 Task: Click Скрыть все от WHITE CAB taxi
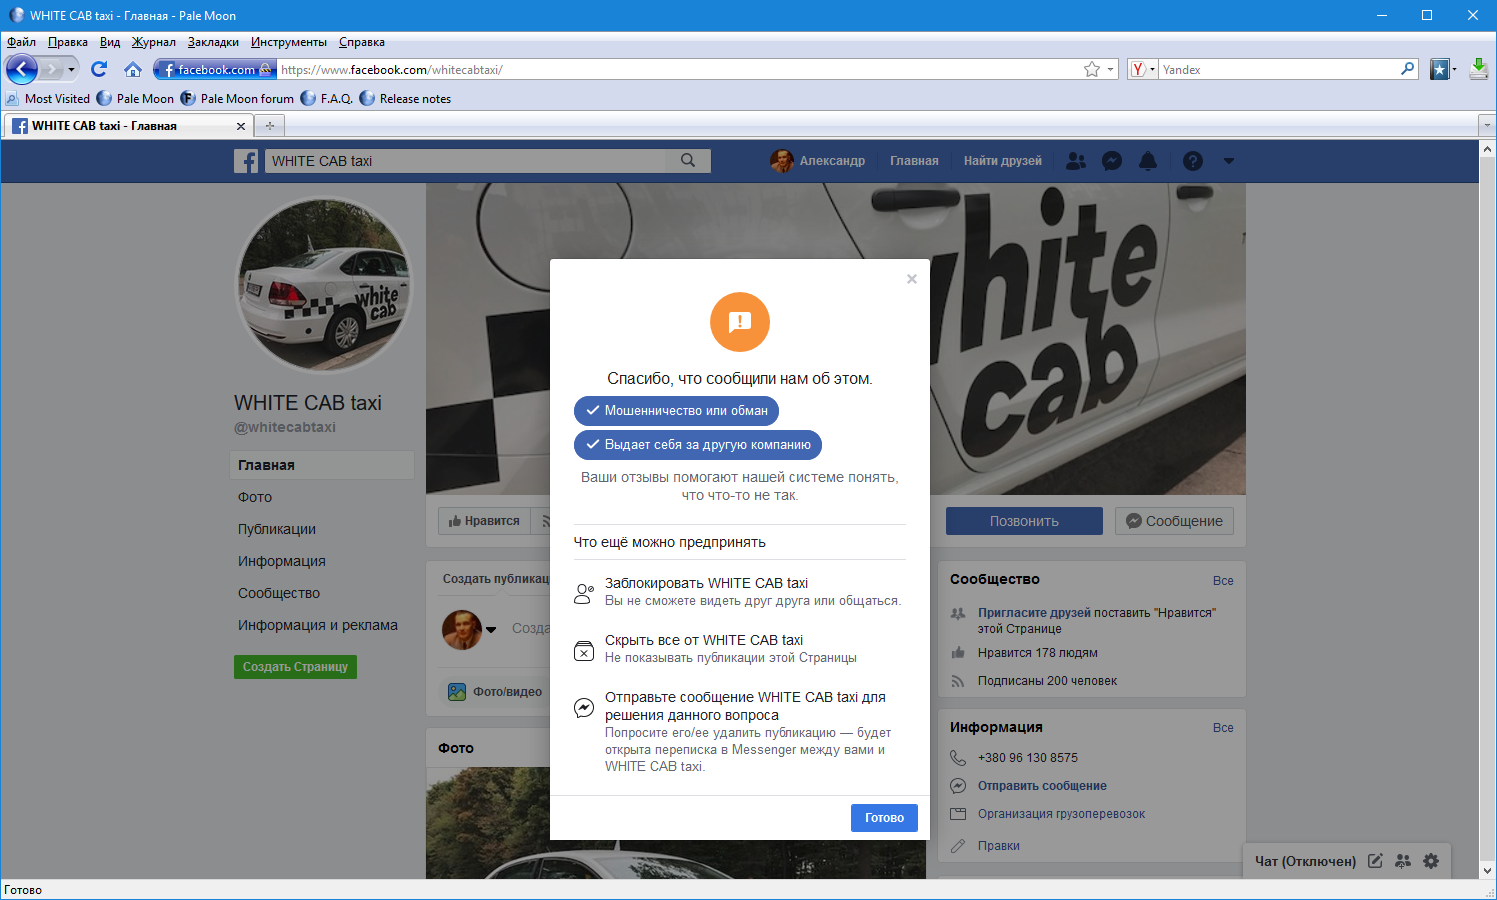(x=740, y=649)
